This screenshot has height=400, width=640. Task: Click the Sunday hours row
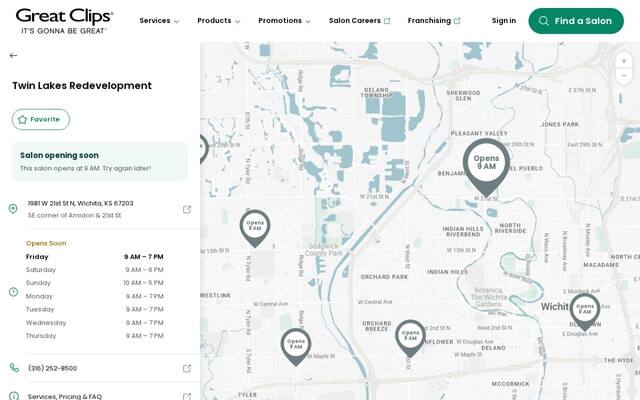click(94, 283)
